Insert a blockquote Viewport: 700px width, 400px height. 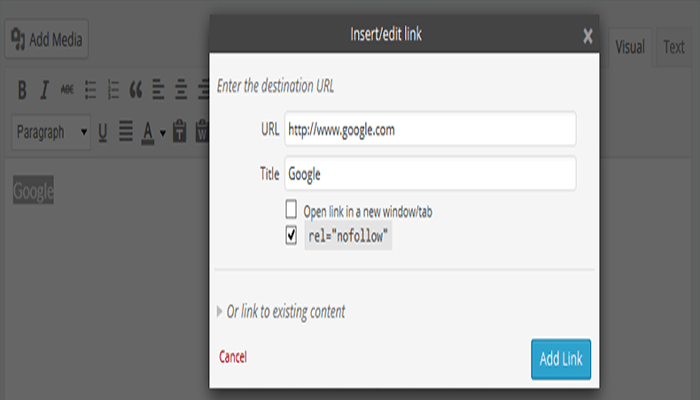[136, 90]
